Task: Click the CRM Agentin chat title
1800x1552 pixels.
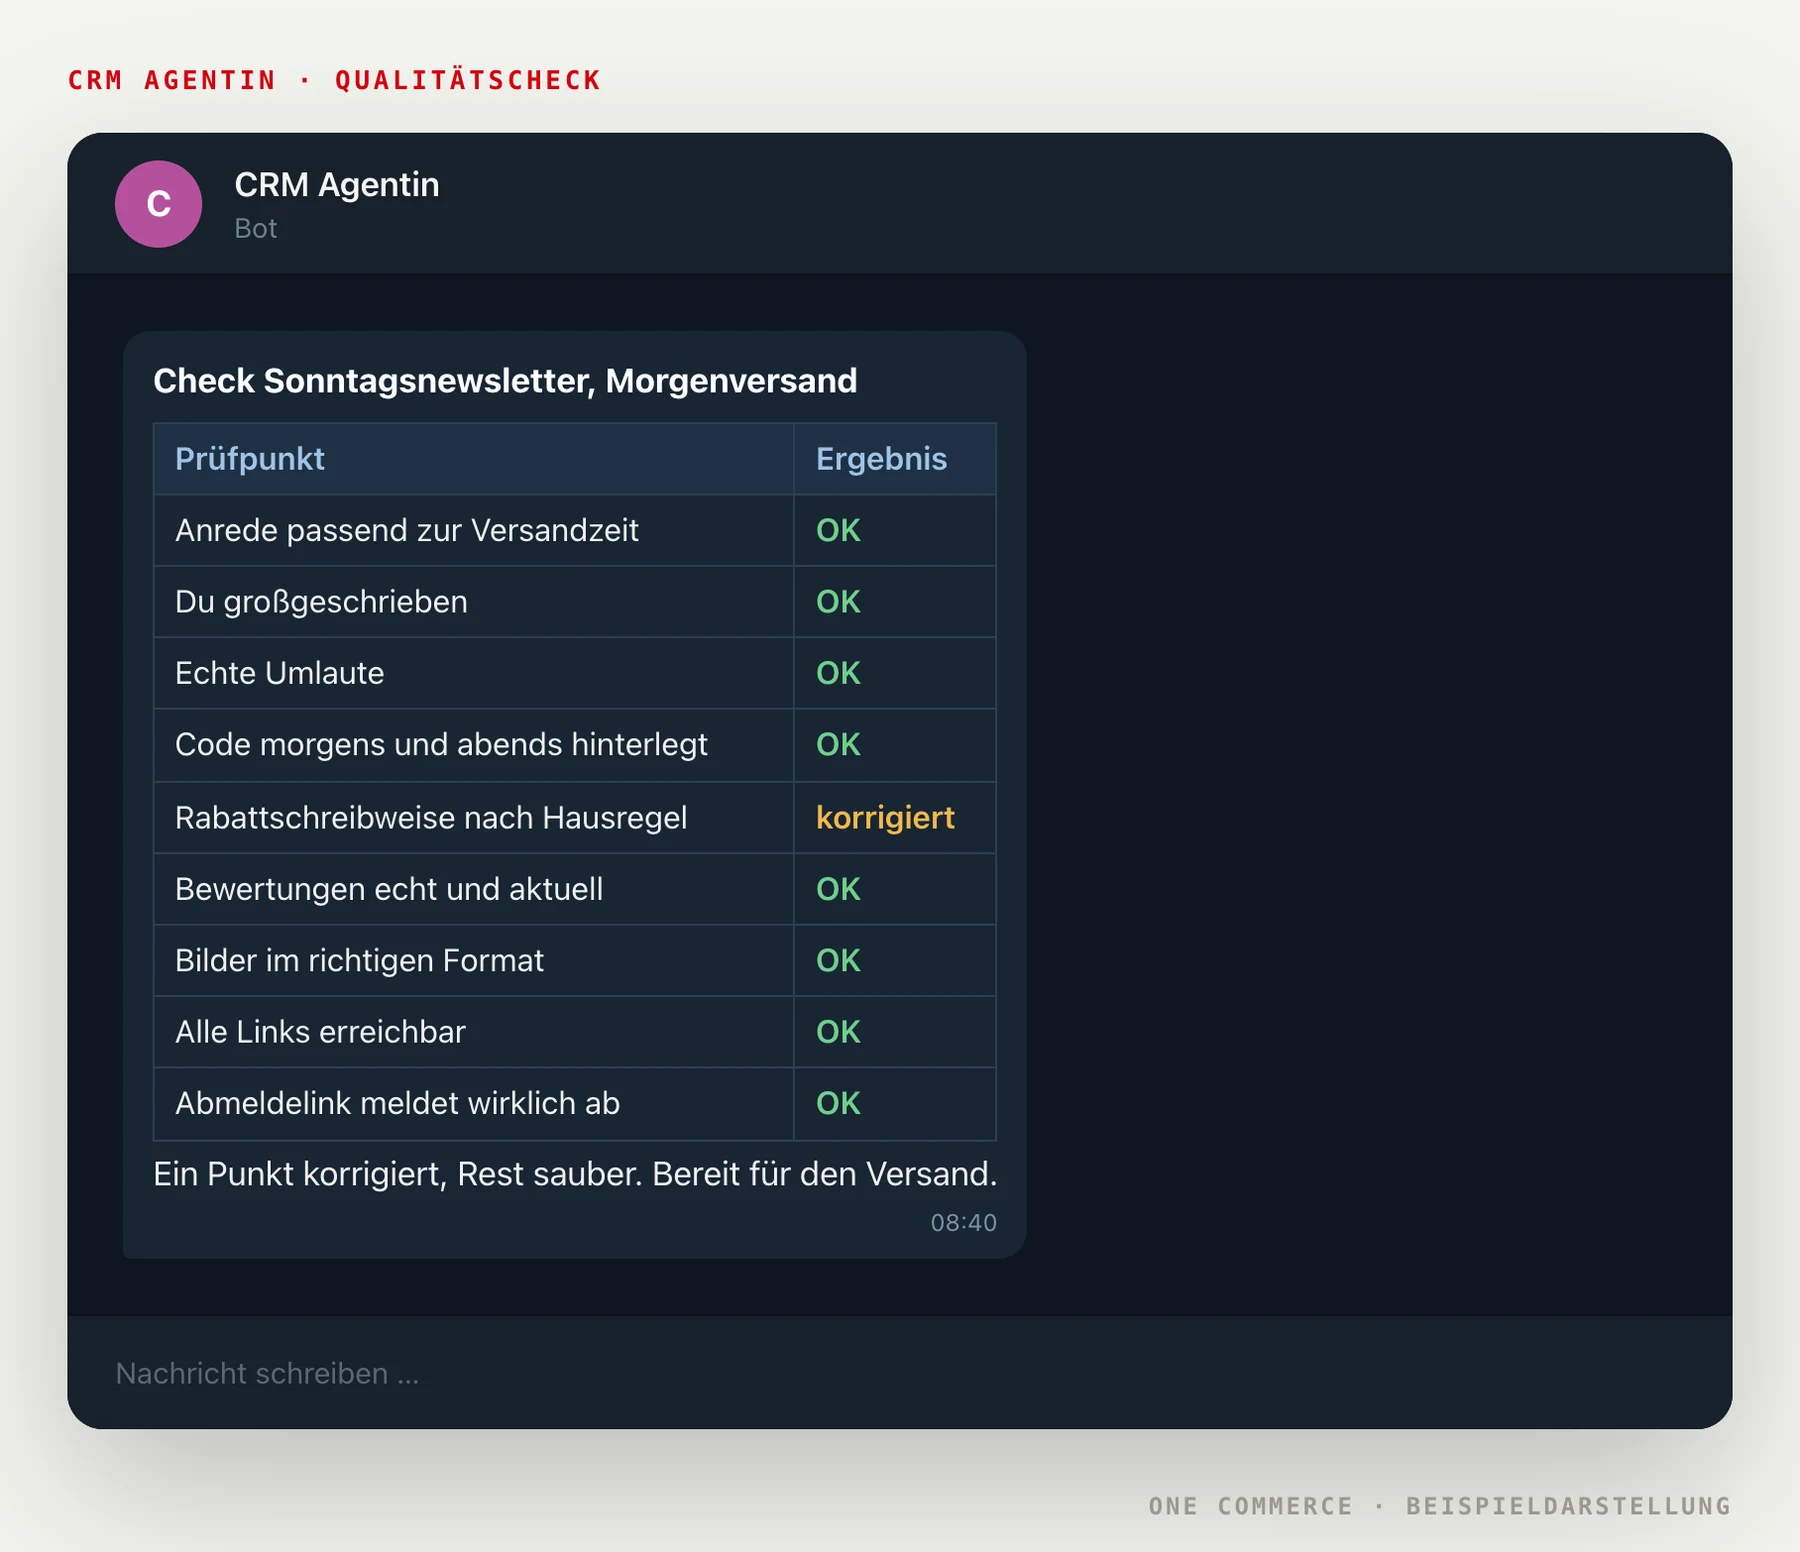Action: (336, 185)
